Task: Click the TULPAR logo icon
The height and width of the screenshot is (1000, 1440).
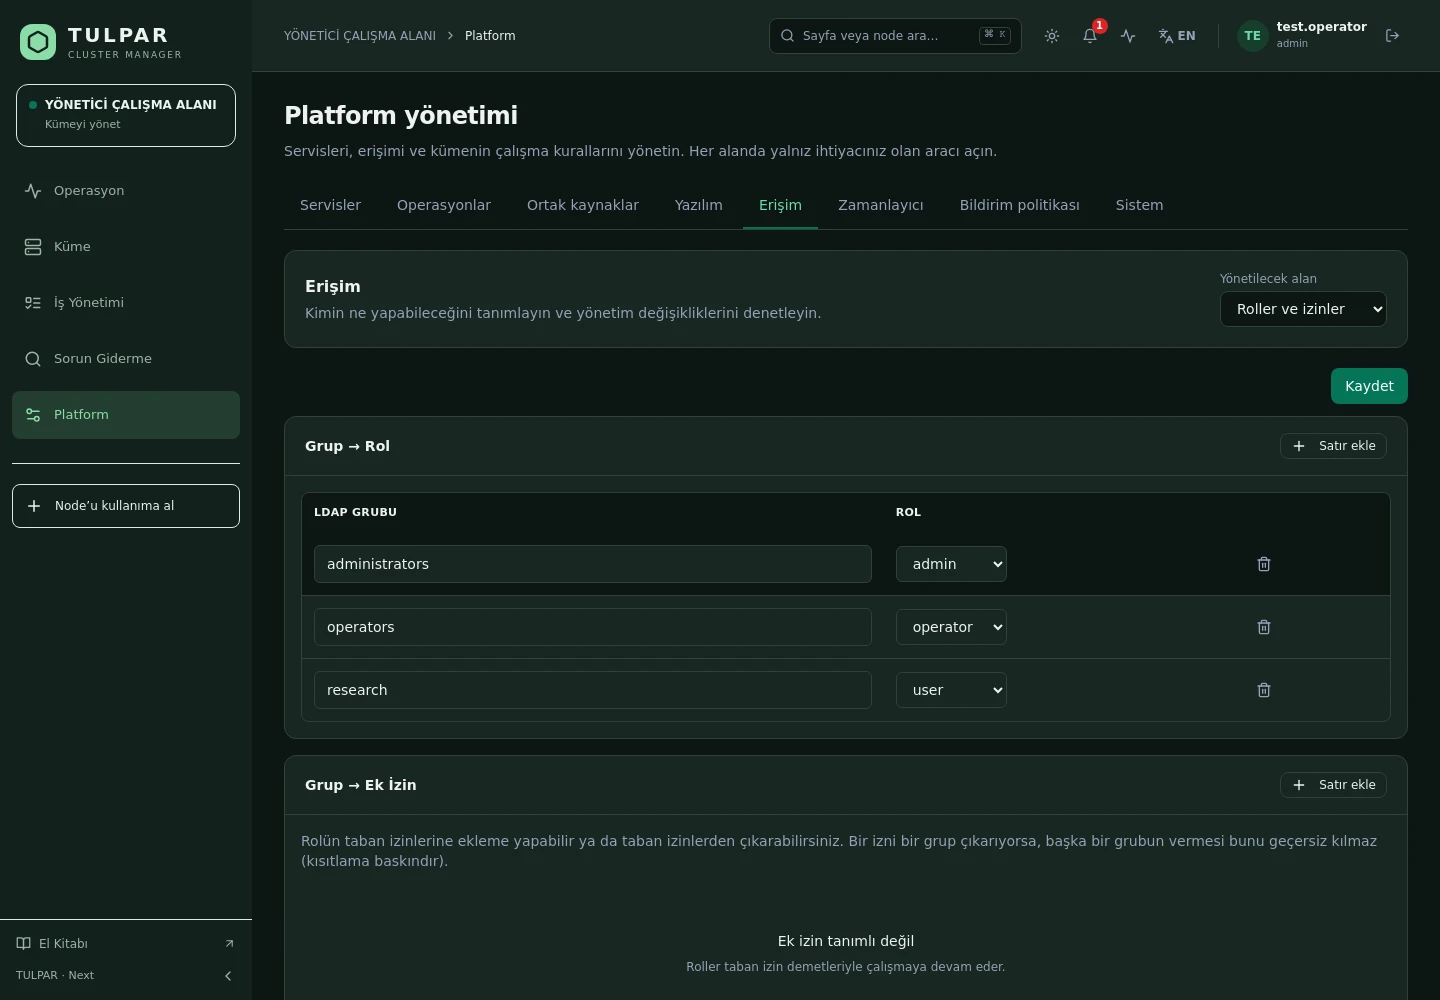Action: pyautogui.click(x=38, y=42)
